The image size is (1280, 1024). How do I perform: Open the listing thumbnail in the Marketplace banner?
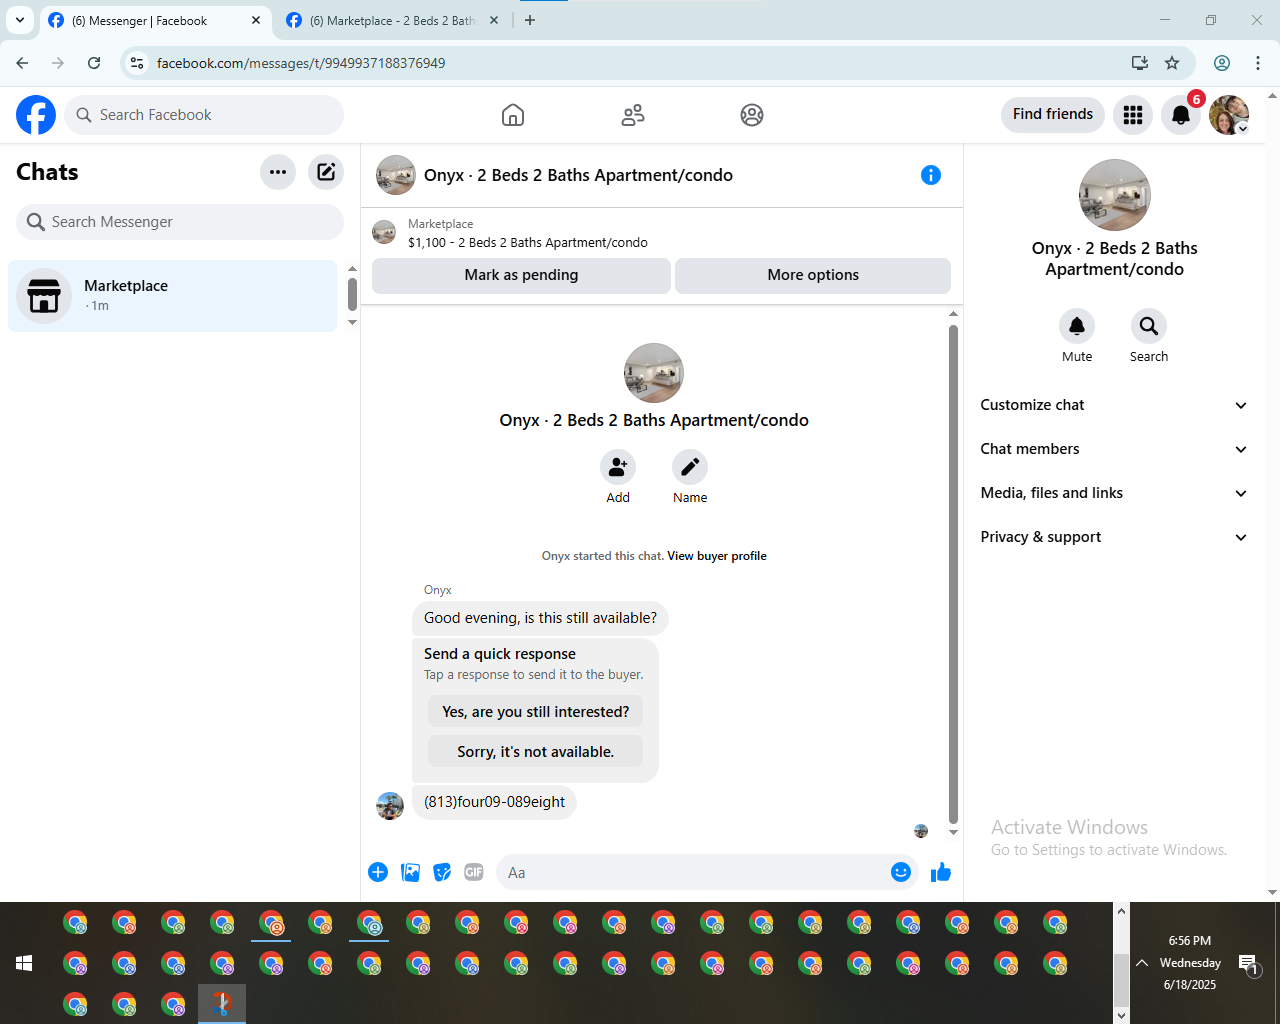[384, 233]
